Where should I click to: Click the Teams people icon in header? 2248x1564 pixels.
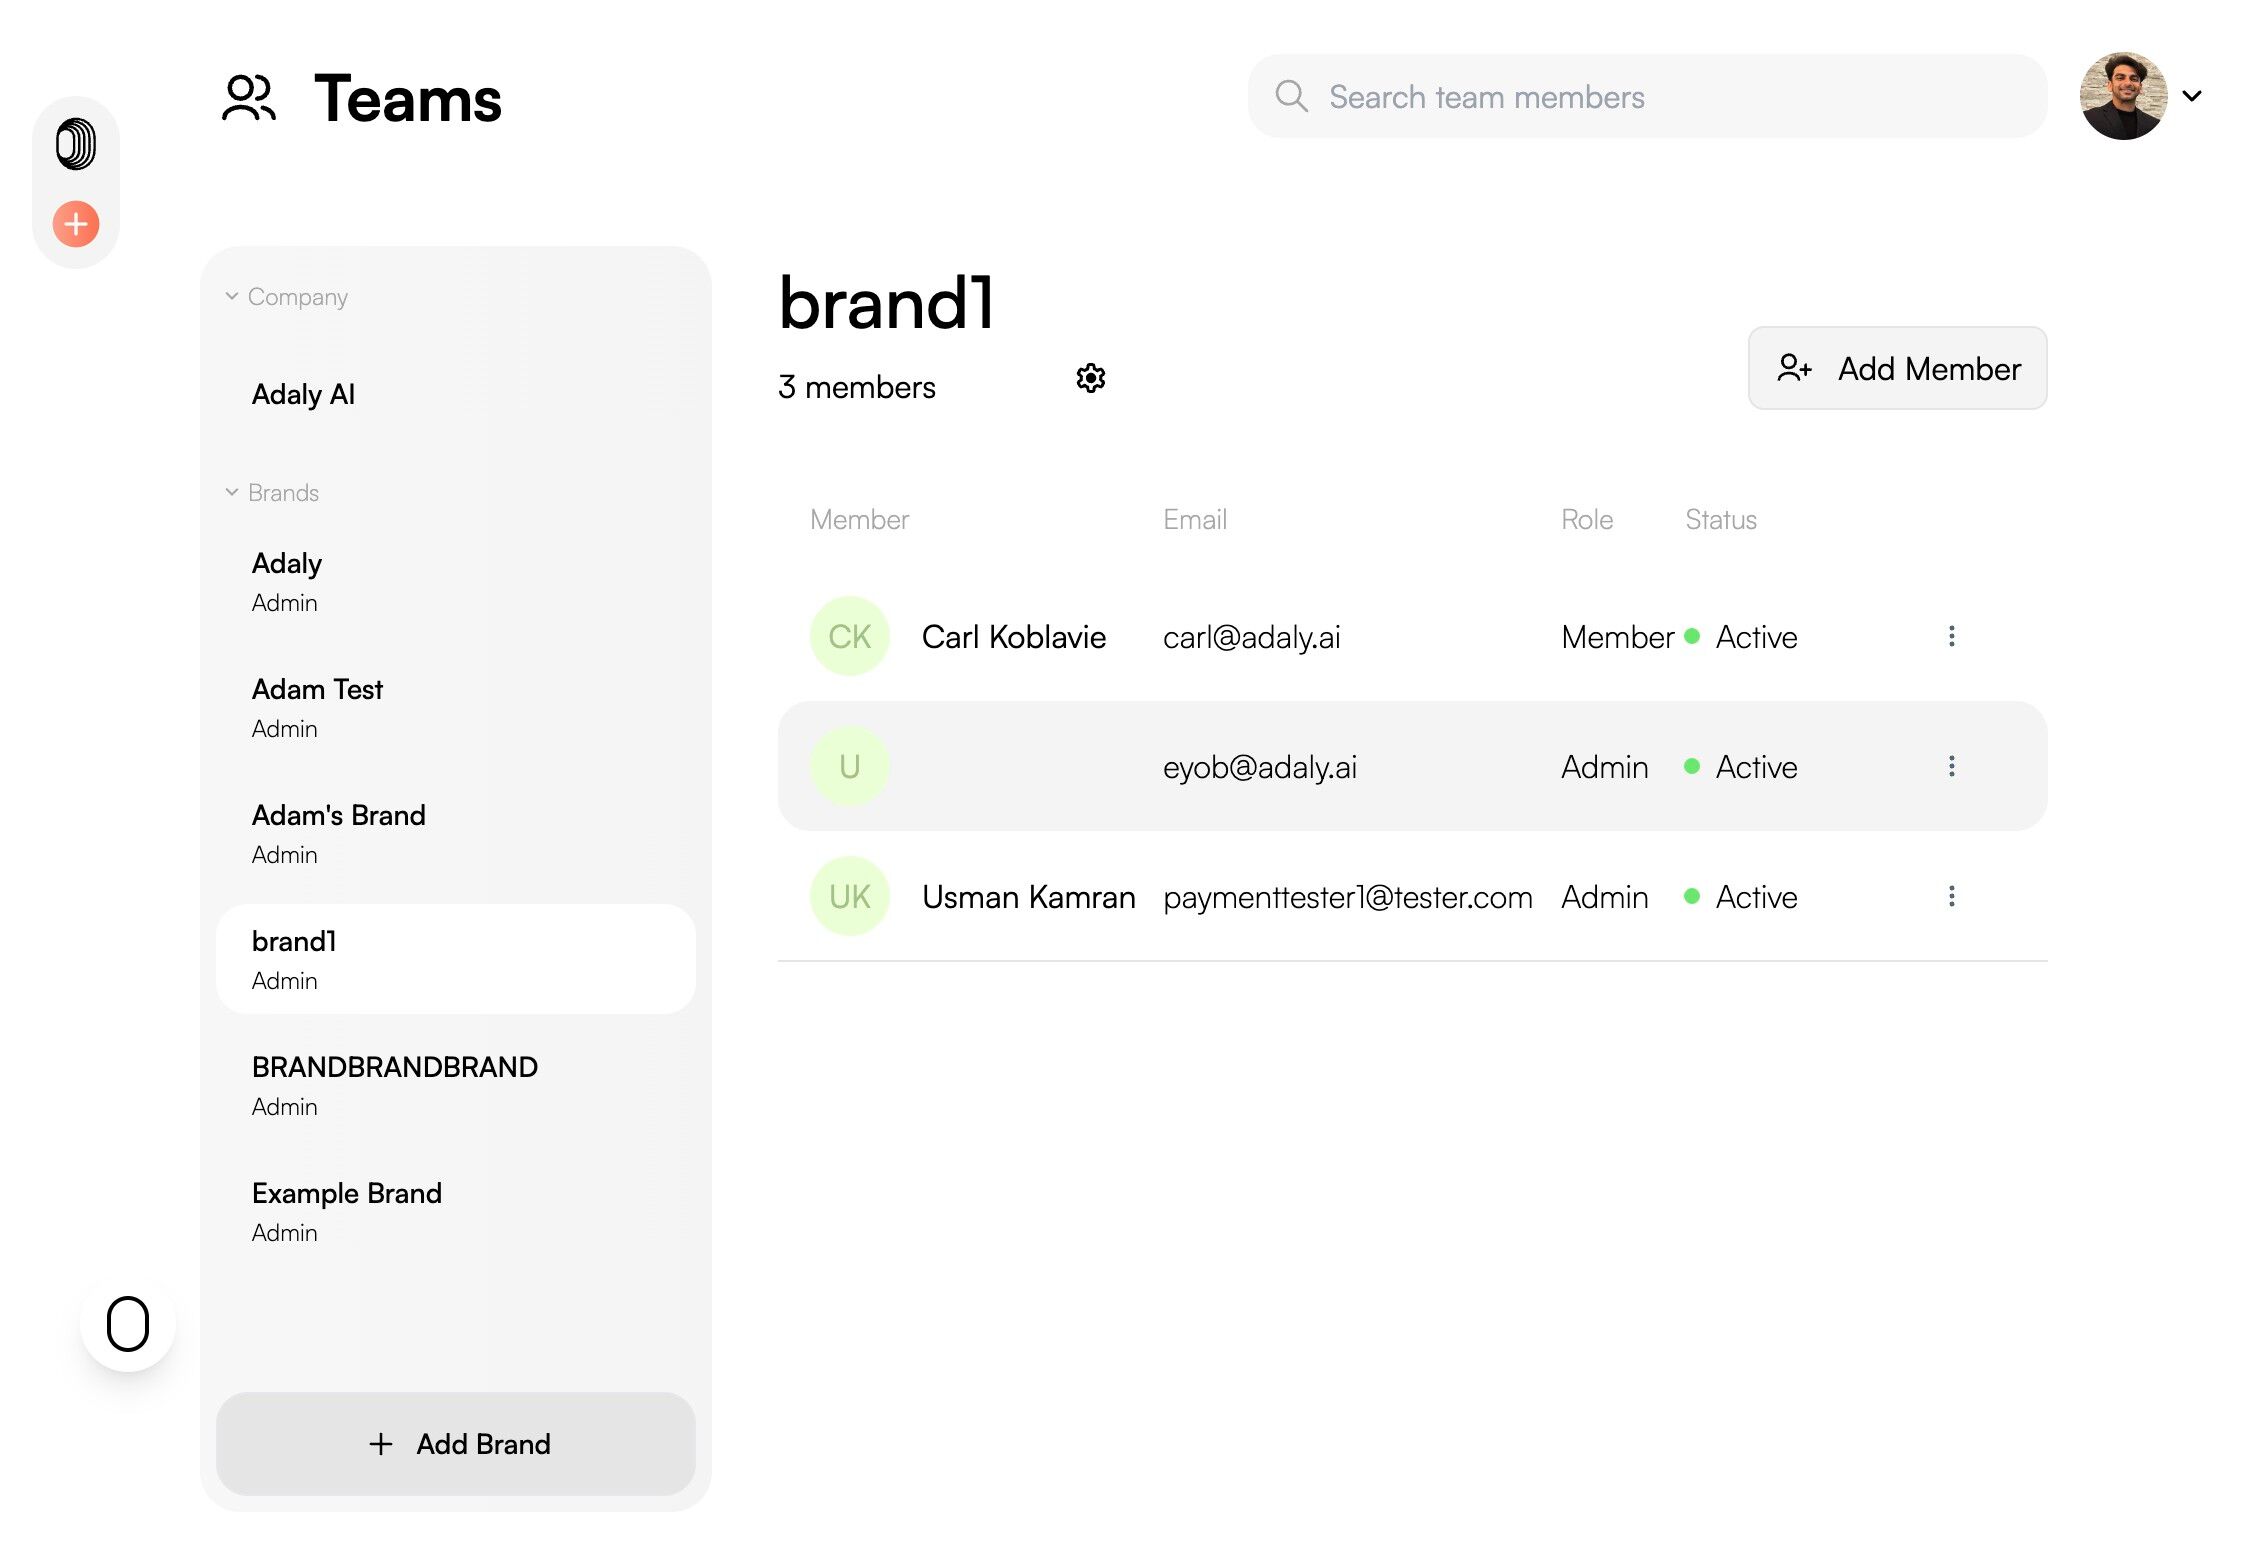pos(248,98)
